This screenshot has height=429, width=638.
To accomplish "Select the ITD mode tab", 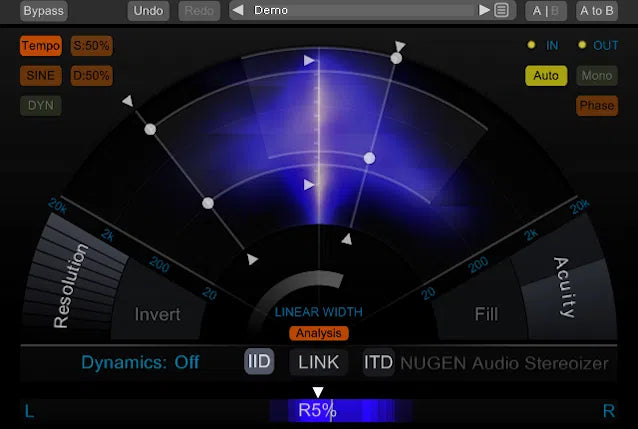I will tap(378, 362).
